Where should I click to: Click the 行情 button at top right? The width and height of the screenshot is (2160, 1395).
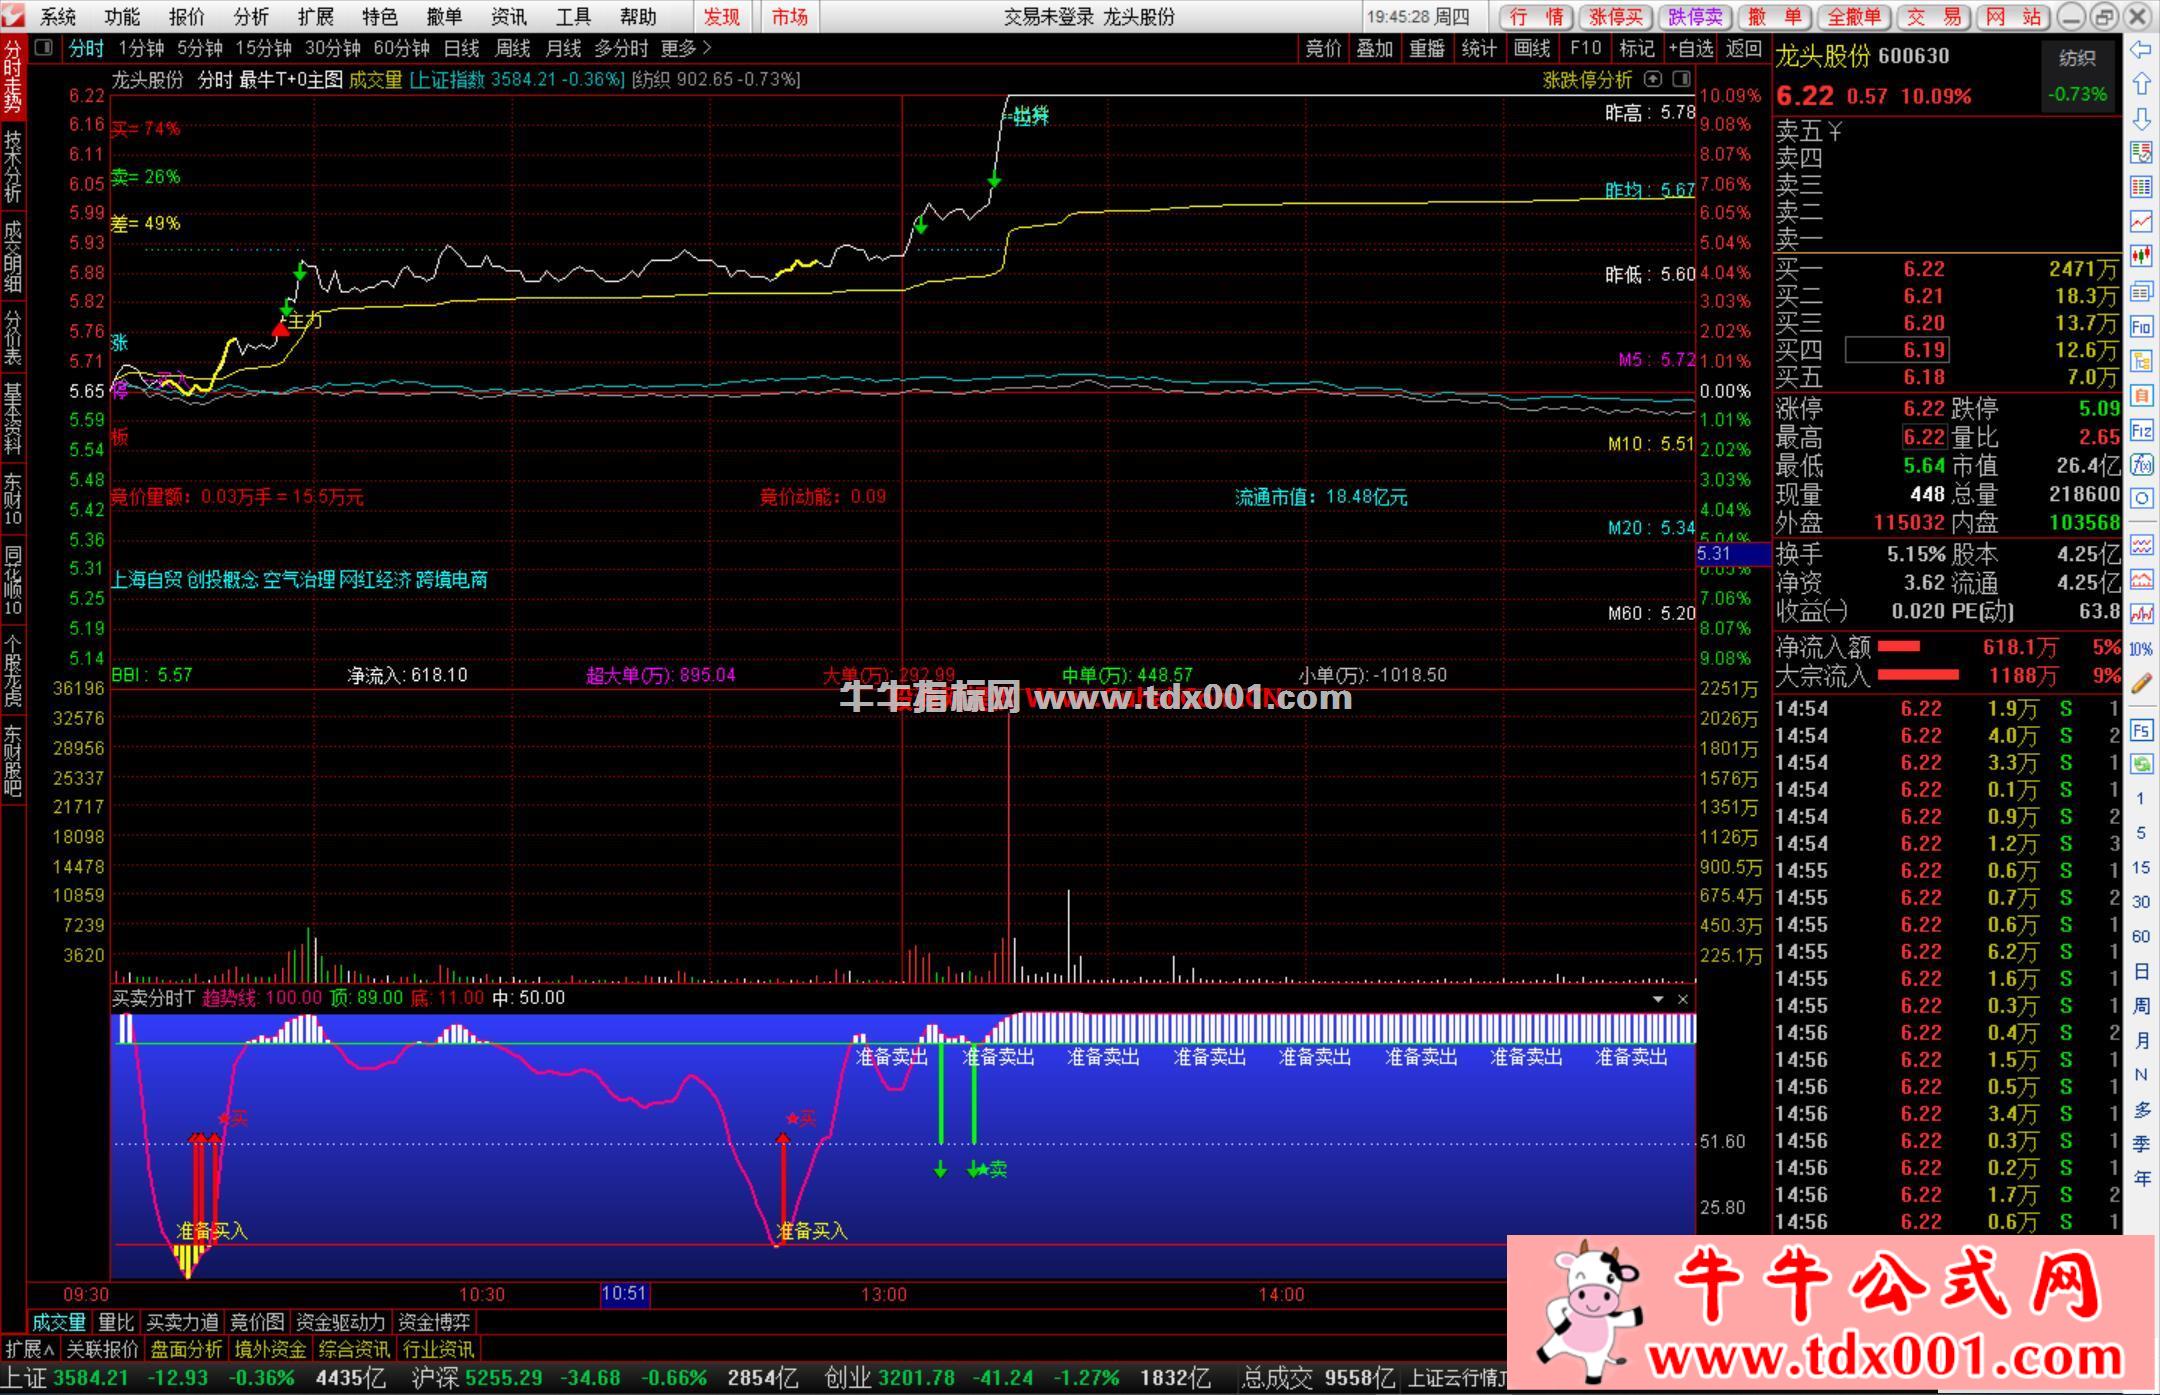[x=1537, y=17]
